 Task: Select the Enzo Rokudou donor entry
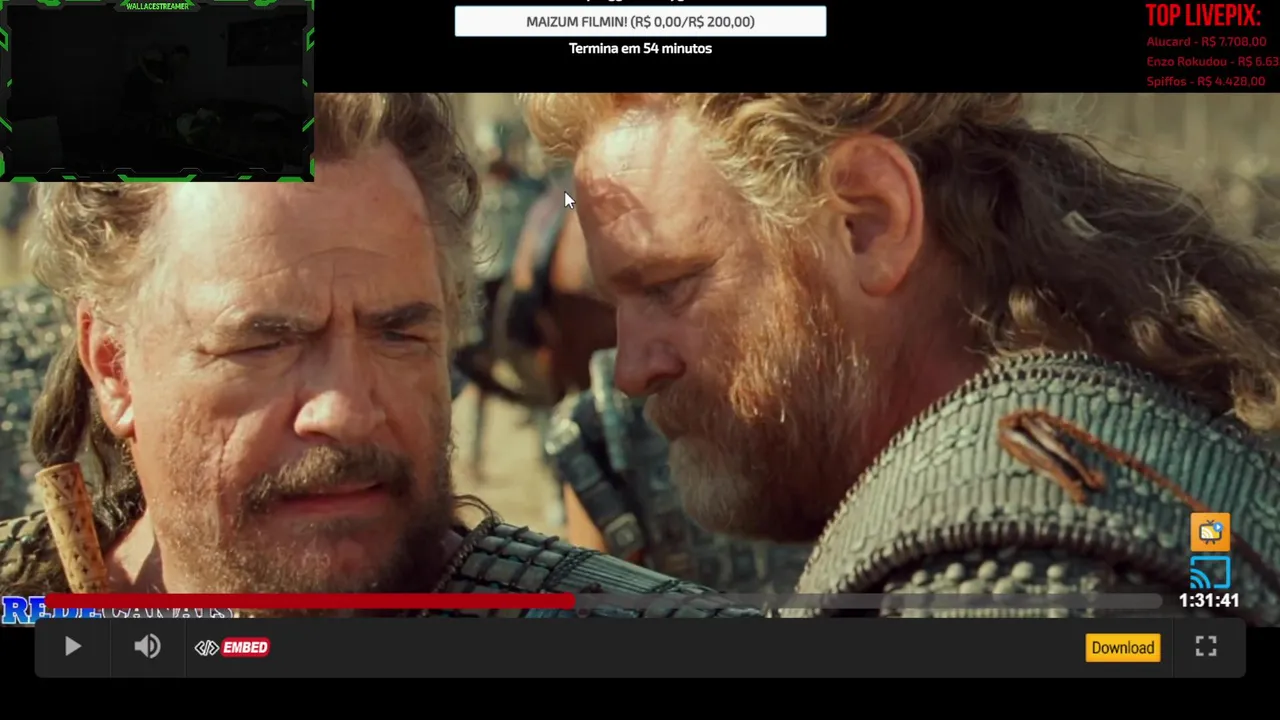1212,62
